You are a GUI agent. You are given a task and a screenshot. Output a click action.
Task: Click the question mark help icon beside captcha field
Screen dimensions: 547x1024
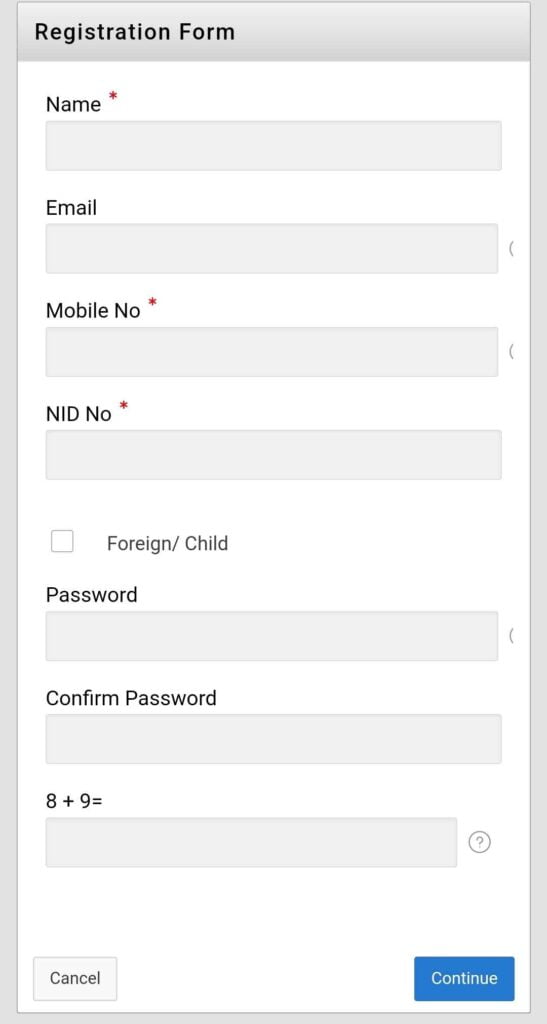tap(480, 842)
